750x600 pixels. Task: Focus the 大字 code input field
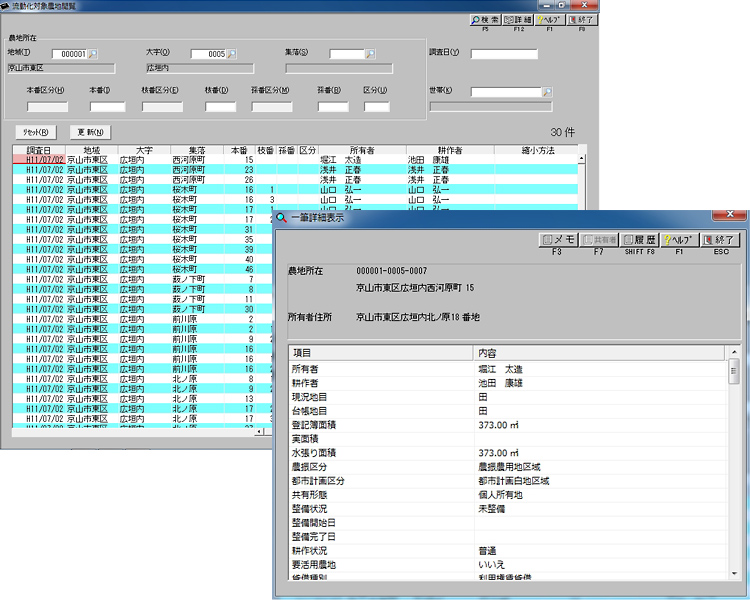click(208, 54)
